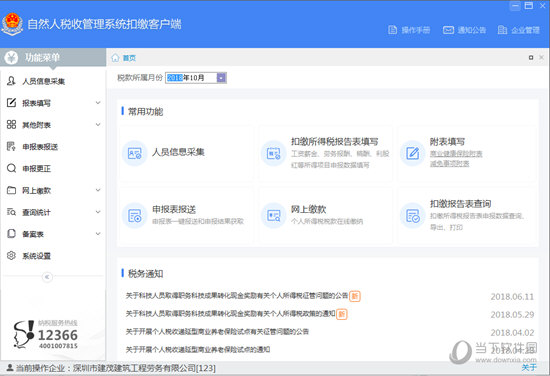The height and width of the screenshot is (376, 550).
Task: Close the 首页 tab panel
Action: [x=541, y=58]
